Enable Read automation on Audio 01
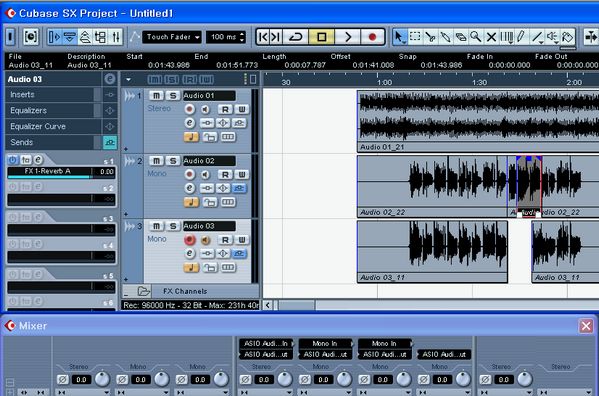The image size is (599, 396). coord(225,109)
